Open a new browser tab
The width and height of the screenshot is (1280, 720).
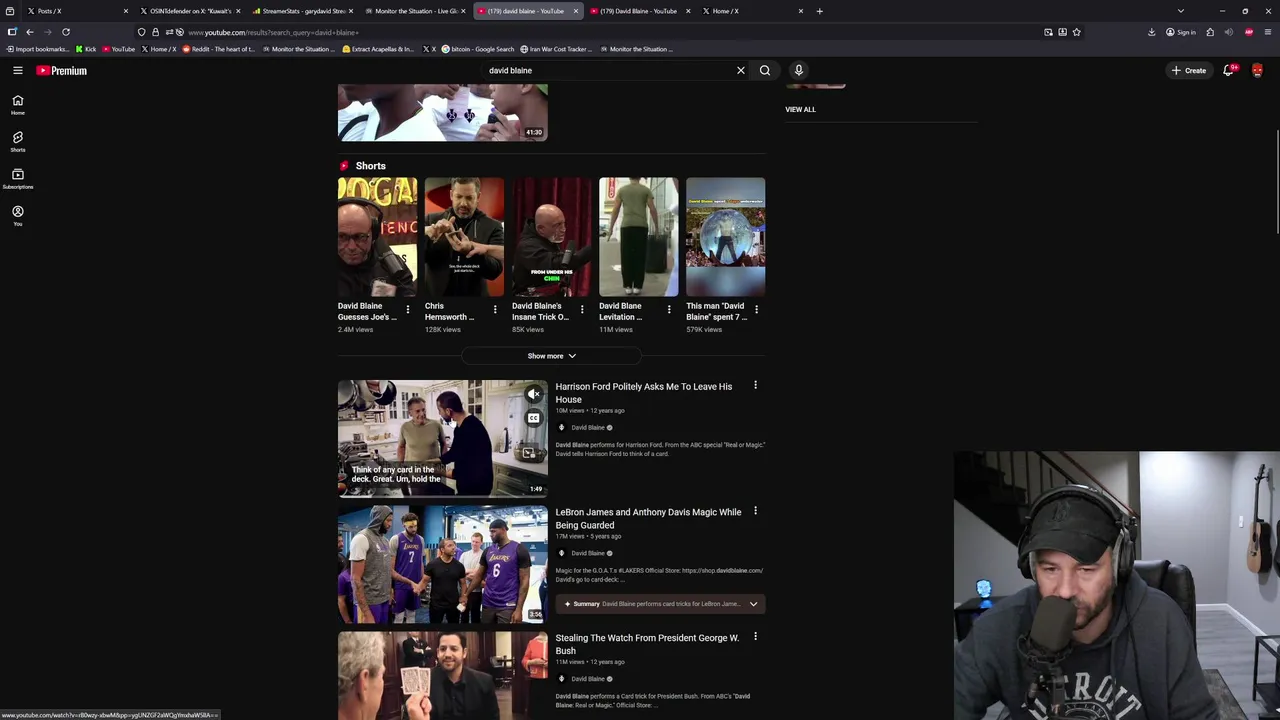point(819,11)
